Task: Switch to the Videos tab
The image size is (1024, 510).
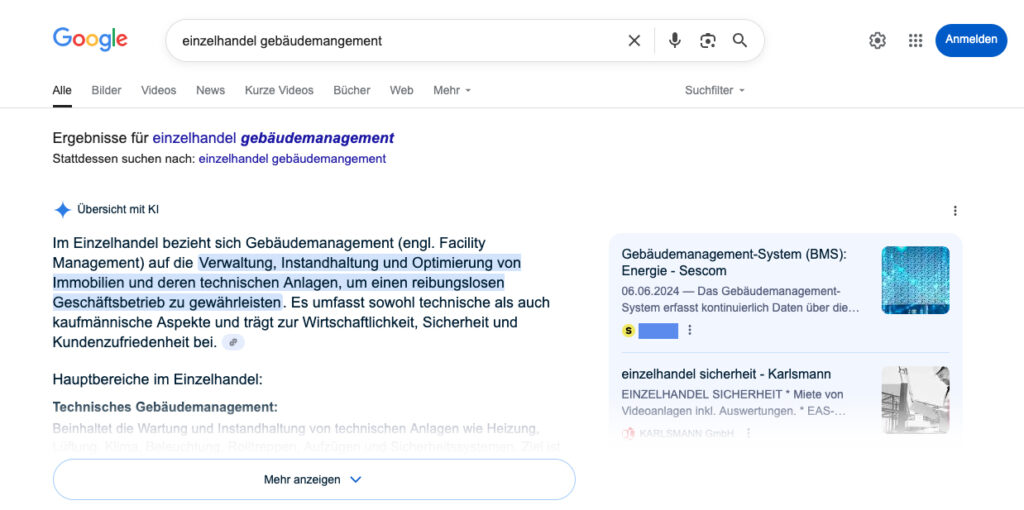Action: pyautogui.click(x=159, y=90)
